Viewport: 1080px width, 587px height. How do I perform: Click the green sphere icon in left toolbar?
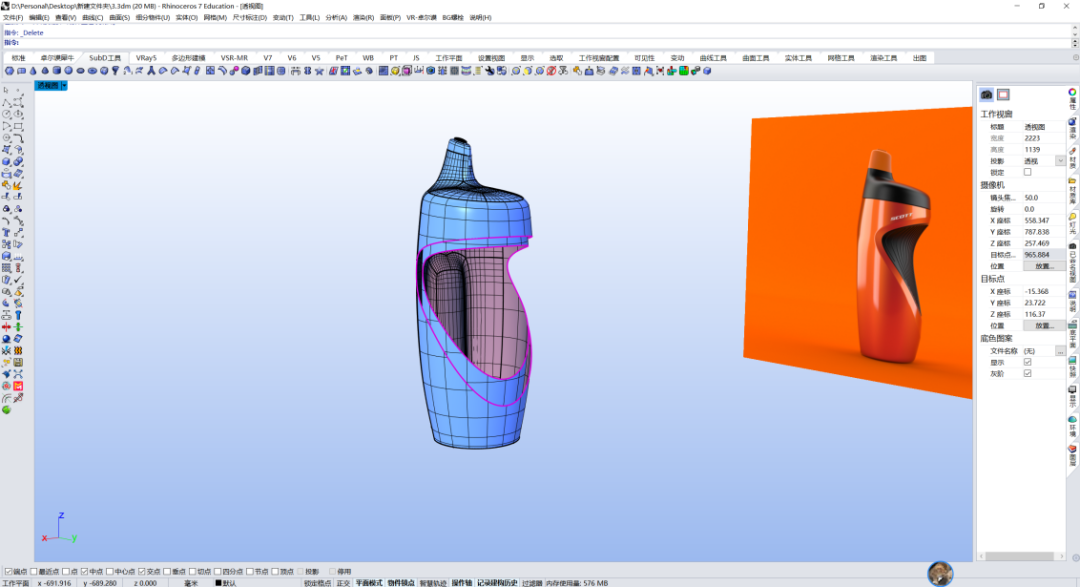click(6, 410)
